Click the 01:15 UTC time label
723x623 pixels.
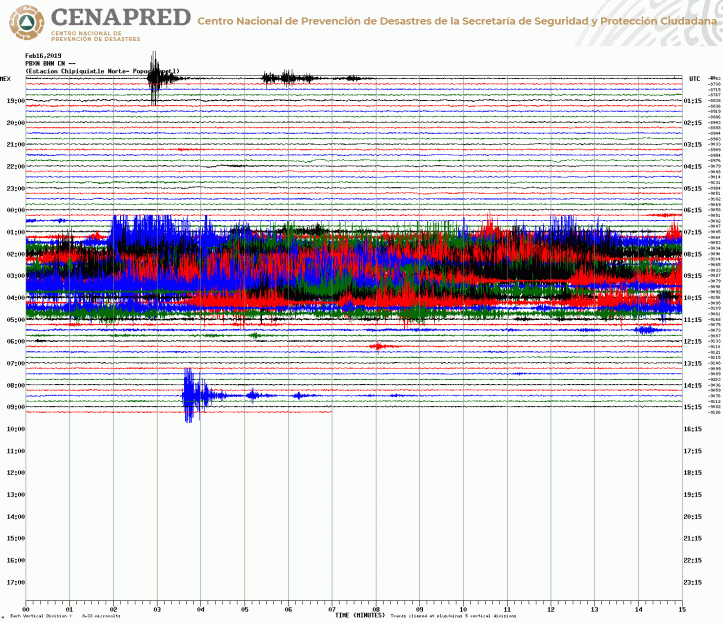tap(692, 101)
